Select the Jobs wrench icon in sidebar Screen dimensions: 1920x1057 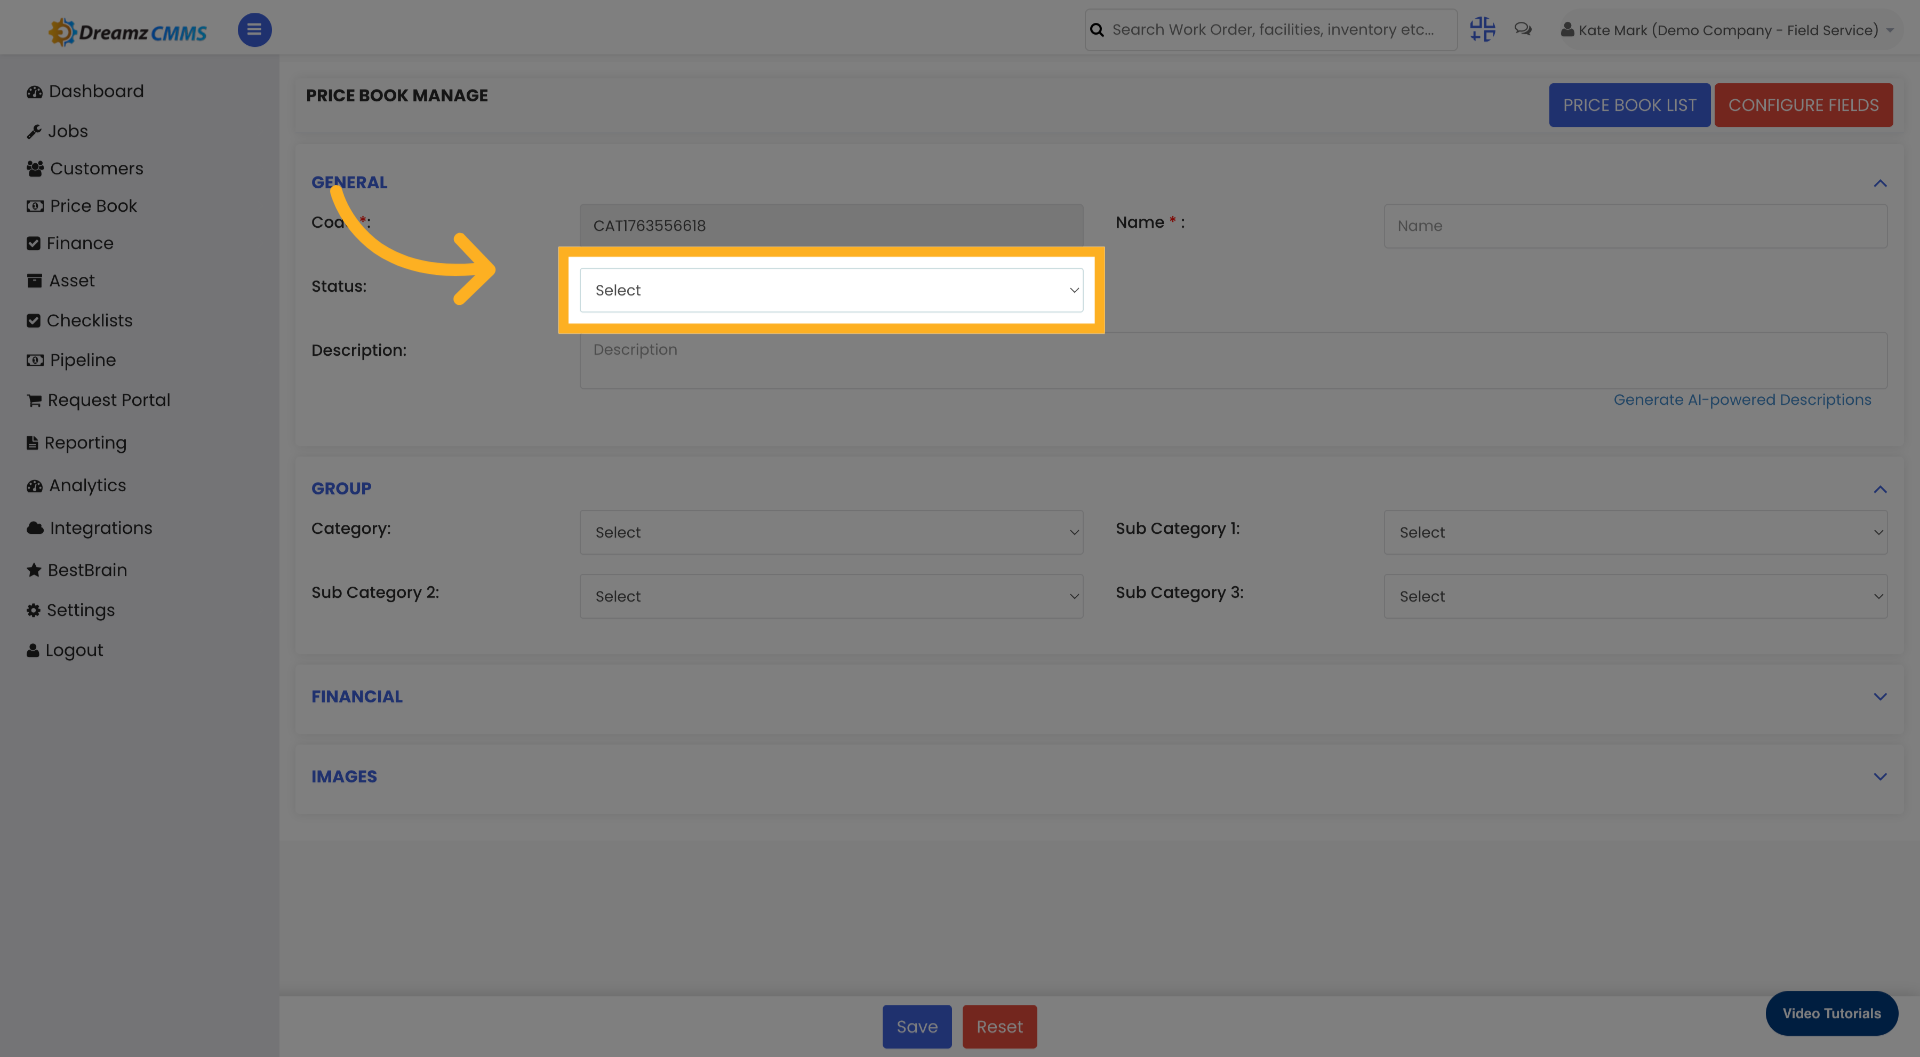35,131
